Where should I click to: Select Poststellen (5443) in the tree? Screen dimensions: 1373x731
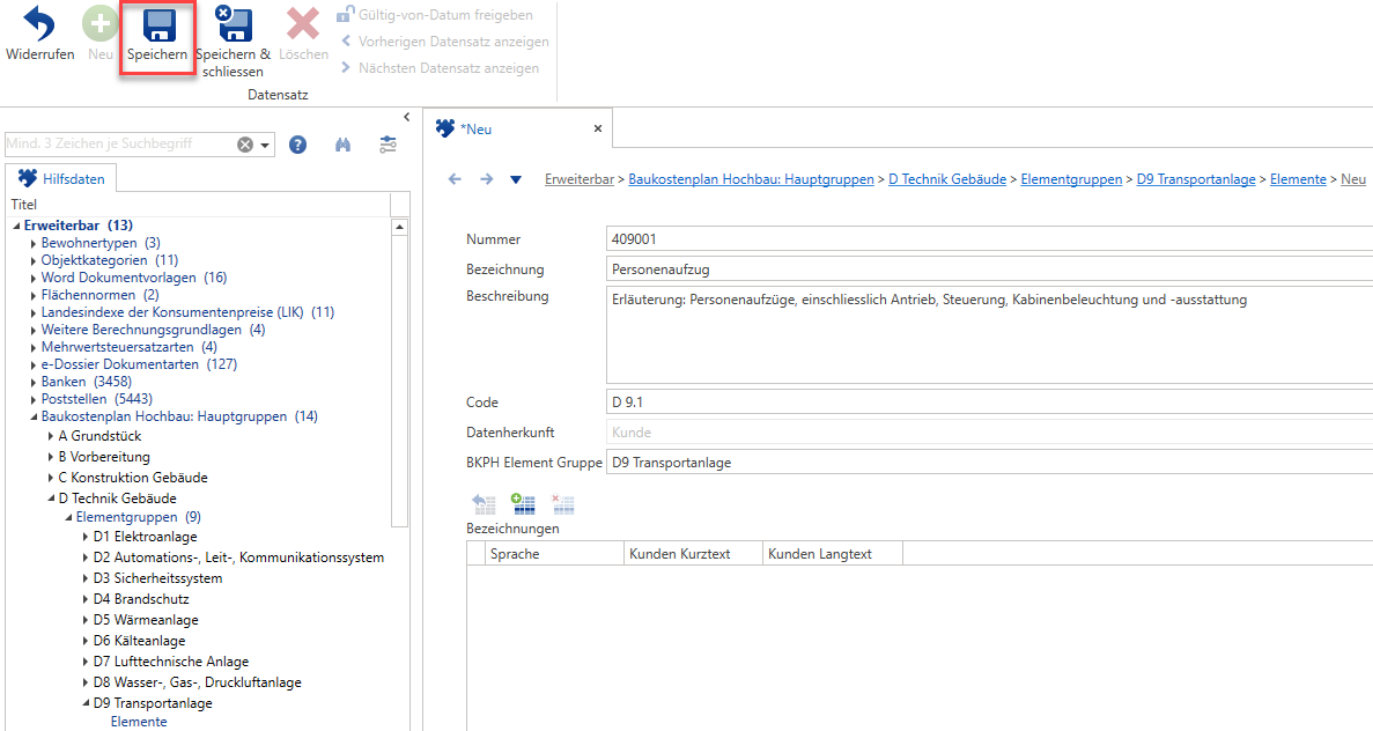tap(97, 399)
